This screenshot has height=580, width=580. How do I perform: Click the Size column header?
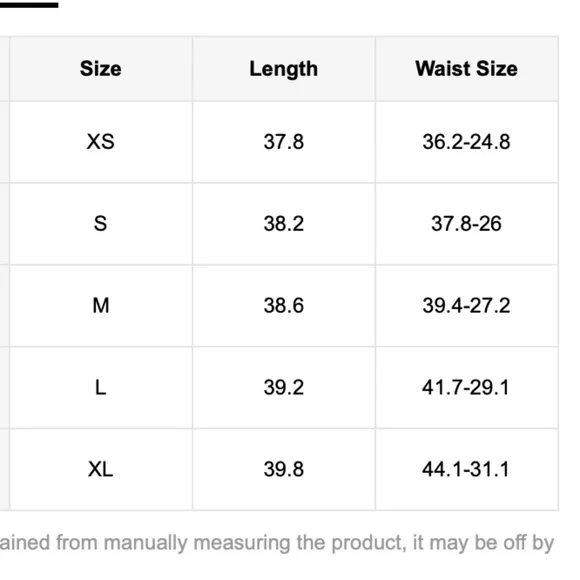tap(101, 69)
